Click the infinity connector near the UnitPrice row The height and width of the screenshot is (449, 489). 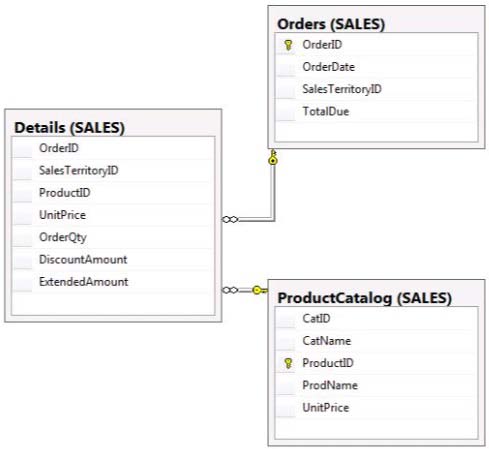pyautogui.click(x=230, y=219)
